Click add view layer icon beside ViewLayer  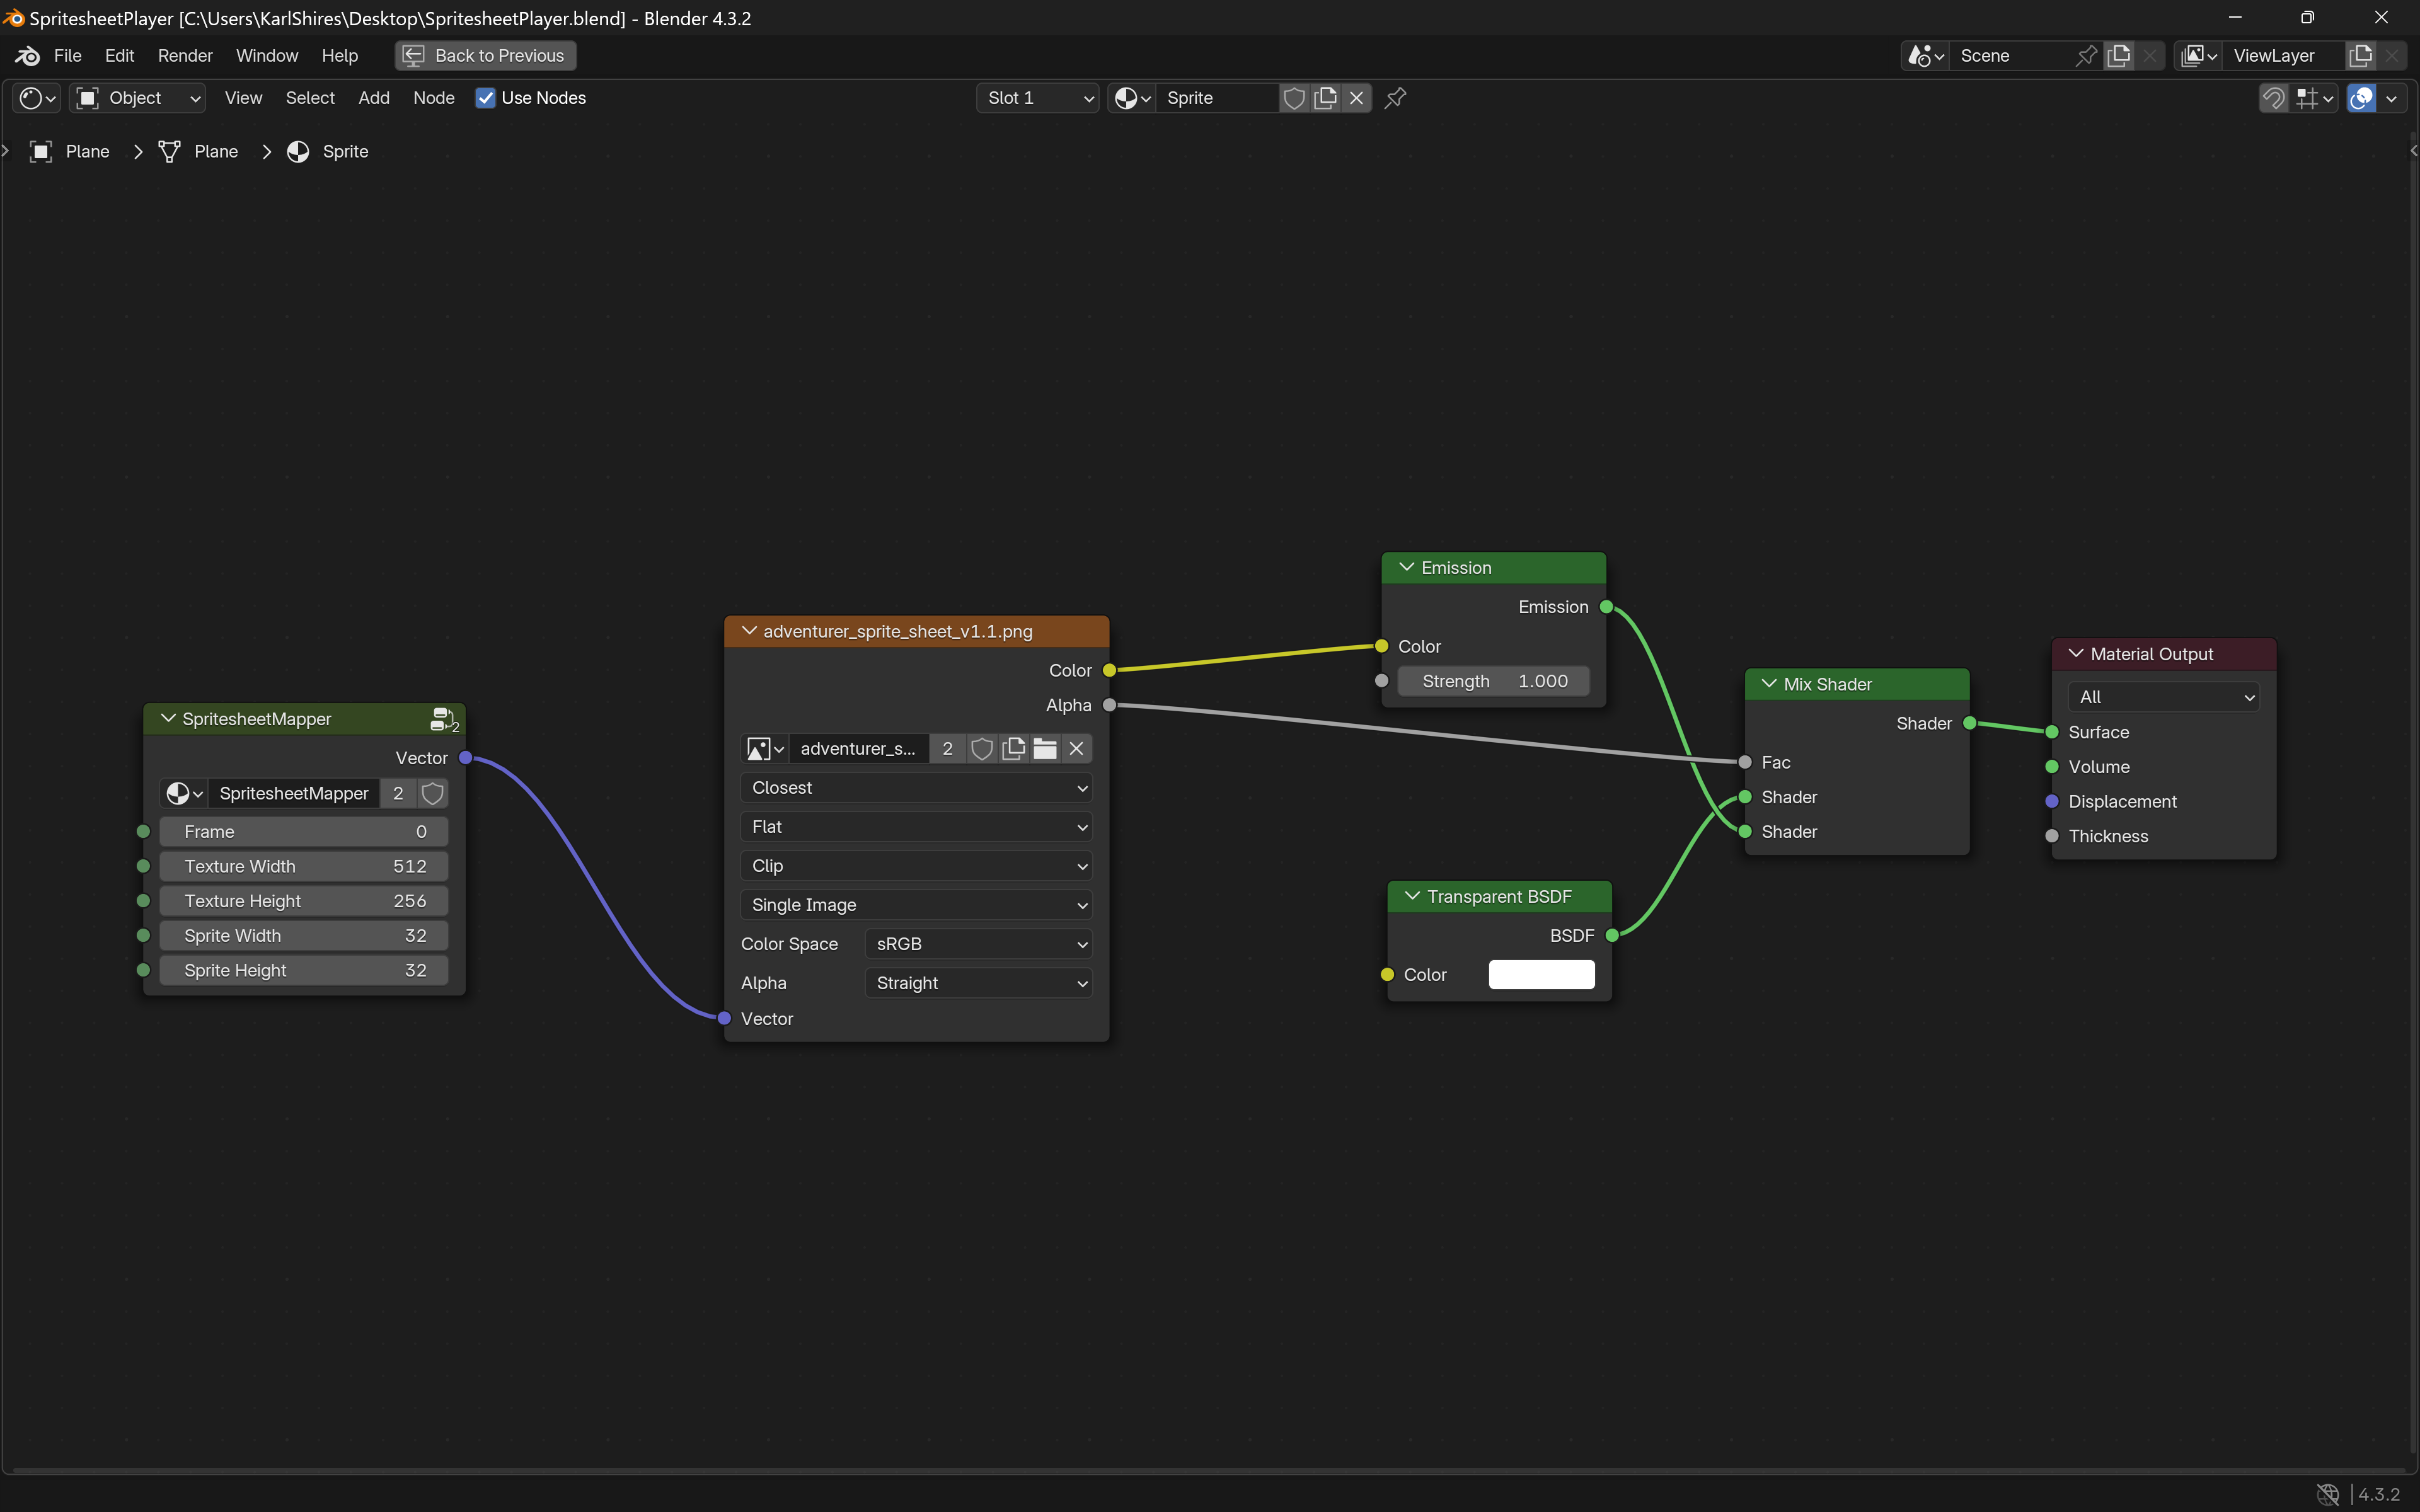pyautogui.click(x=2360, y=56)
